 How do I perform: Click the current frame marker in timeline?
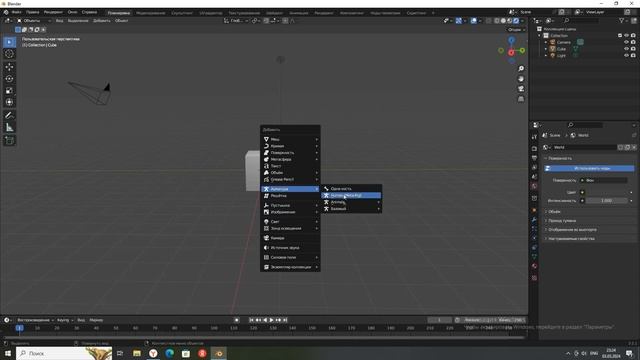coord(19,328)
